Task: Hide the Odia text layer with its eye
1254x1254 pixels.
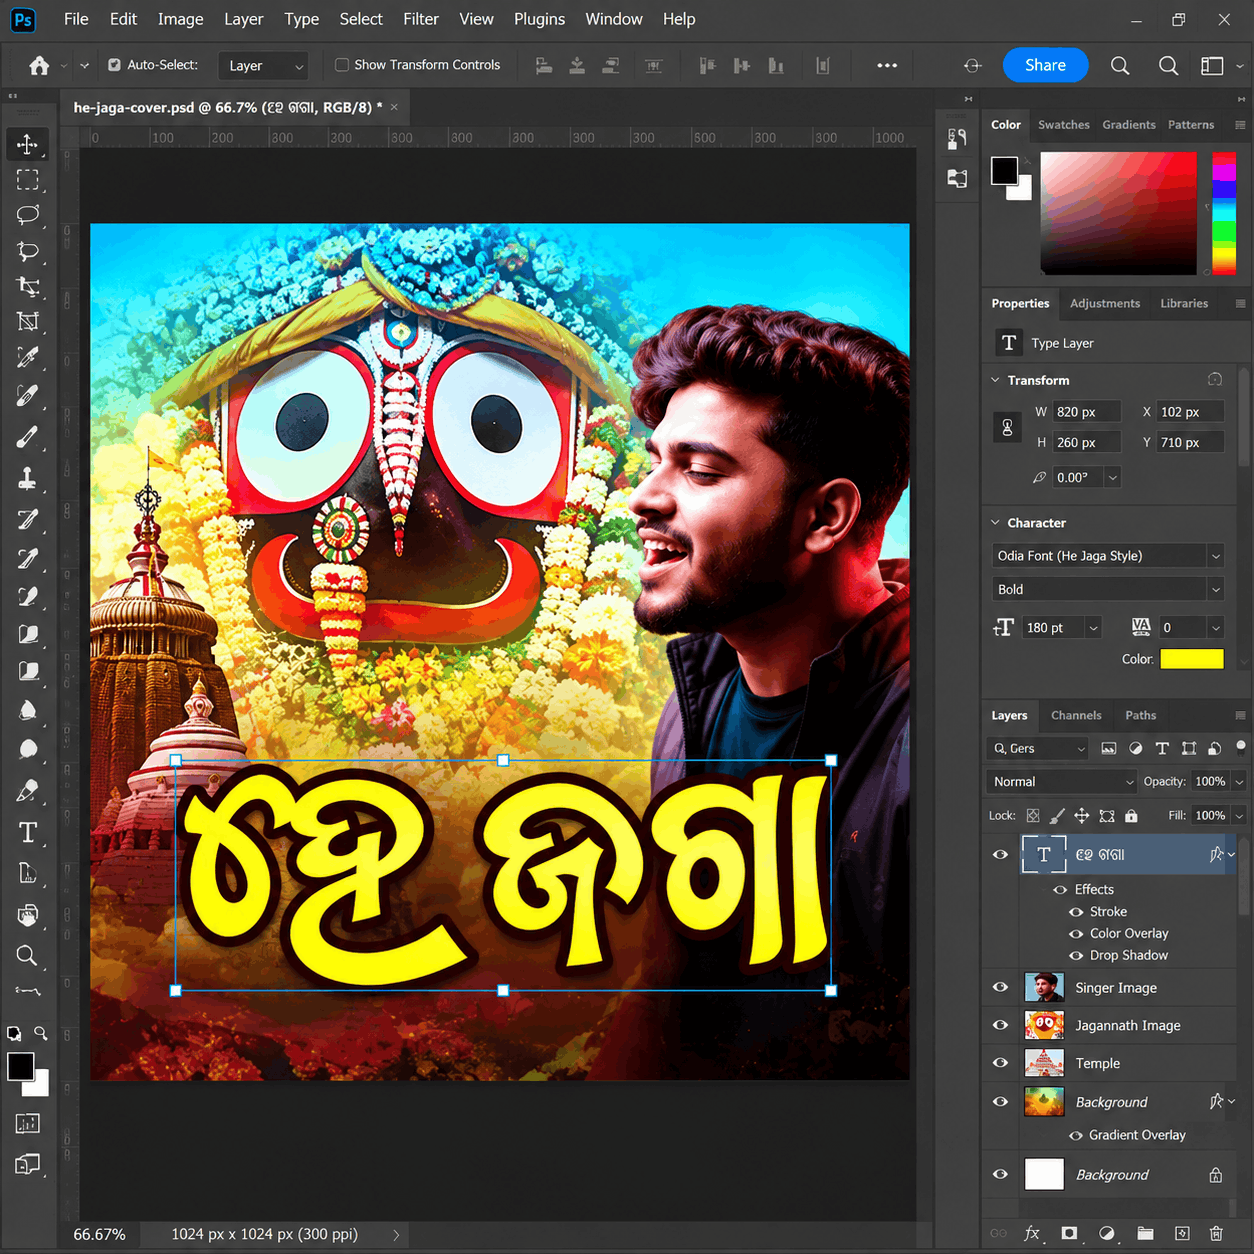Action: coord(1000,854)
